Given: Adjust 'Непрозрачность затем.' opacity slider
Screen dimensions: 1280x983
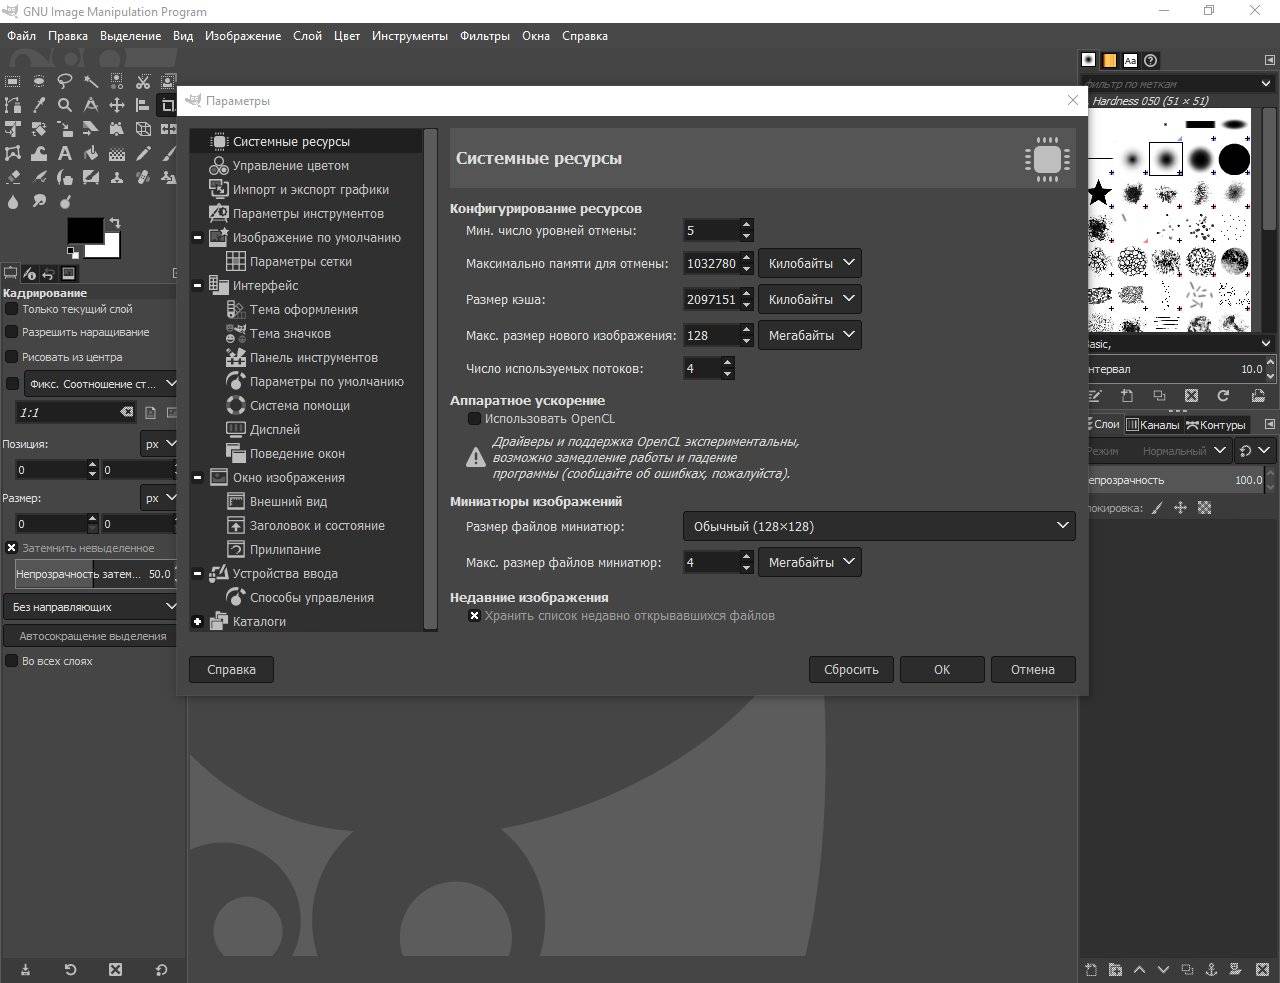Looking at the screenshot, I should 94,574.
